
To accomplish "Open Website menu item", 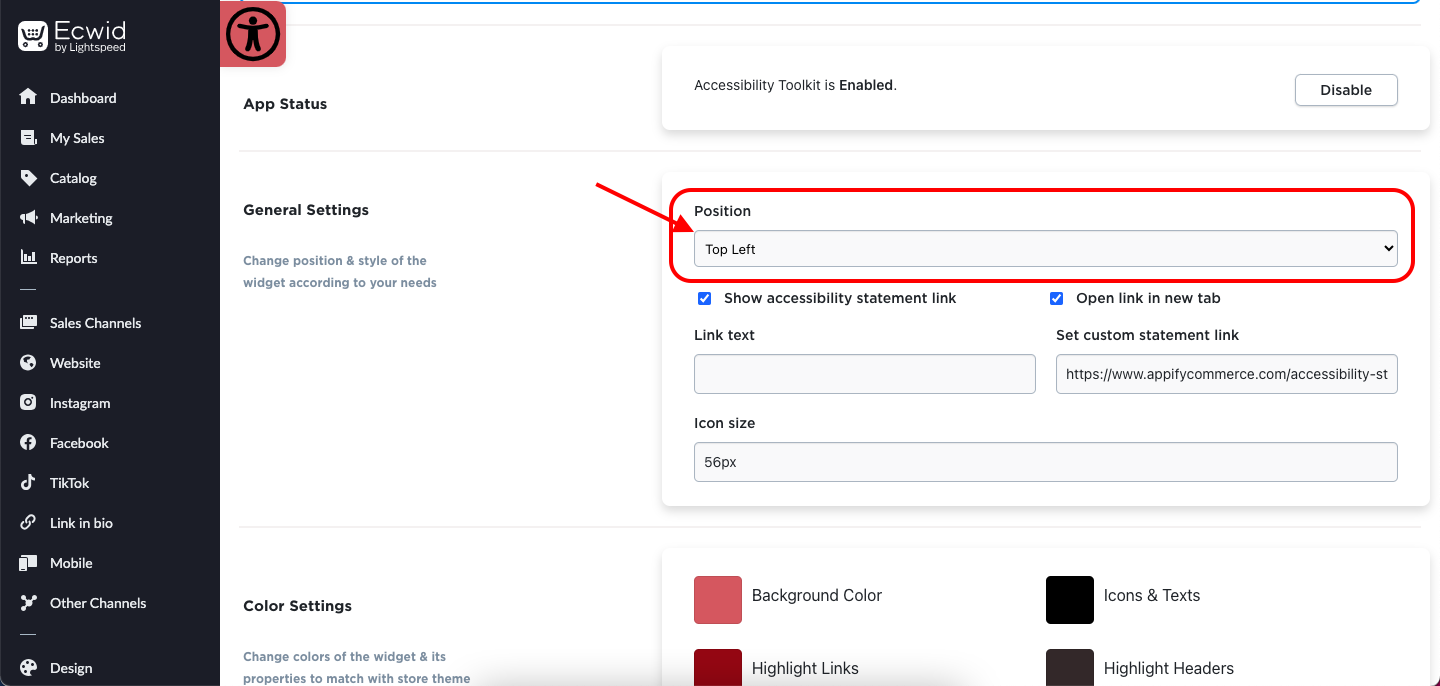I will (75, 363).
